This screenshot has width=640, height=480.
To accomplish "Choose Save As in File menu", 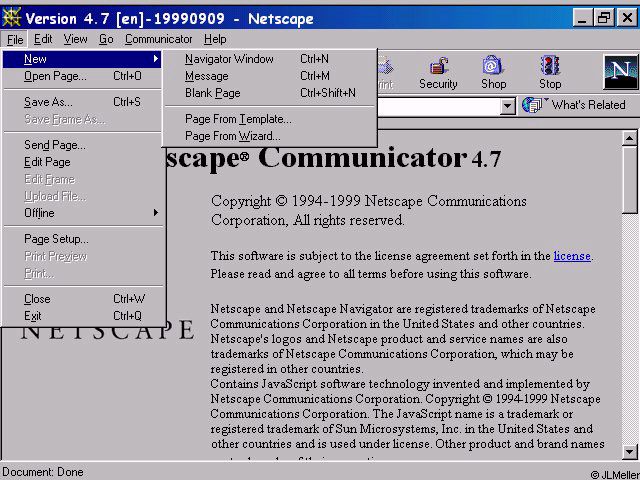I will [x=82, y=102].
